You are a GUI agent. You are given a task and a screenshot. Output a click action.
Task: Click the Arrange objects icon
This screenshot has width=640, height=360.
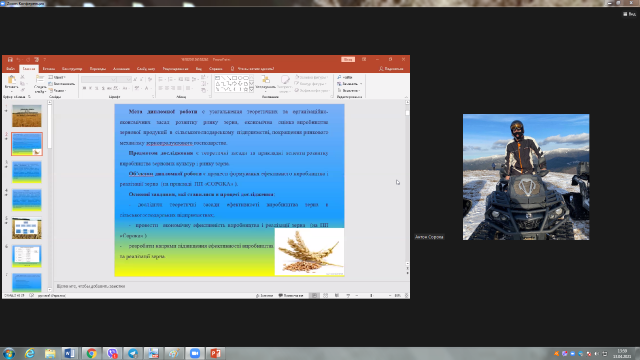click(x=266, y=79)
